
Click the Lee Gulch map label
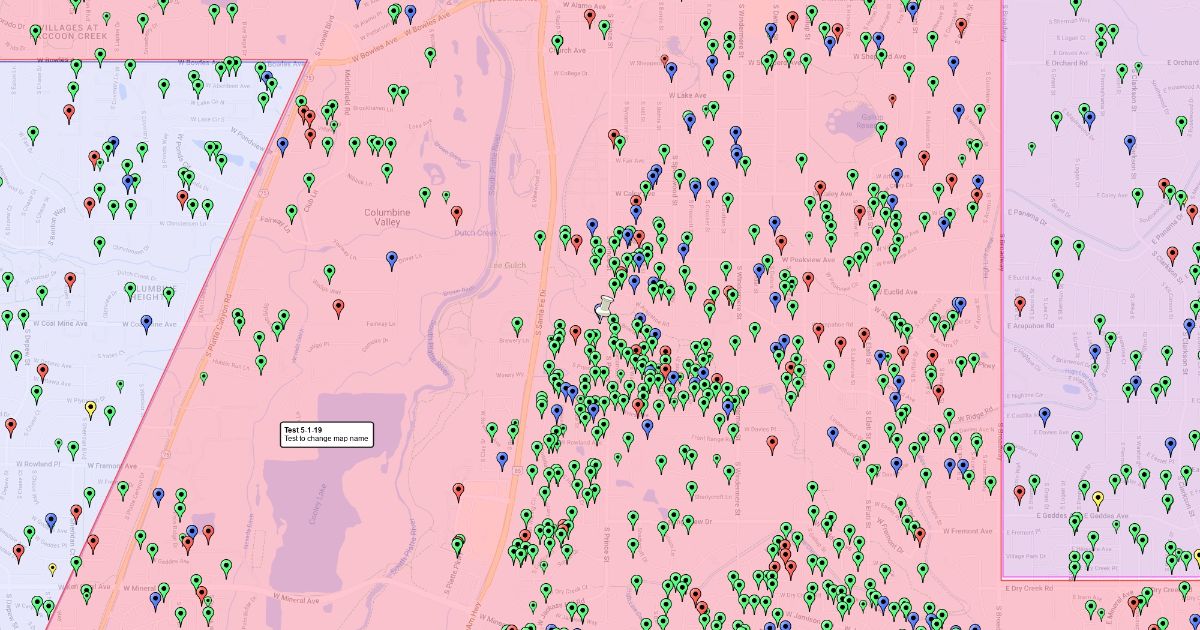(507, 265)
